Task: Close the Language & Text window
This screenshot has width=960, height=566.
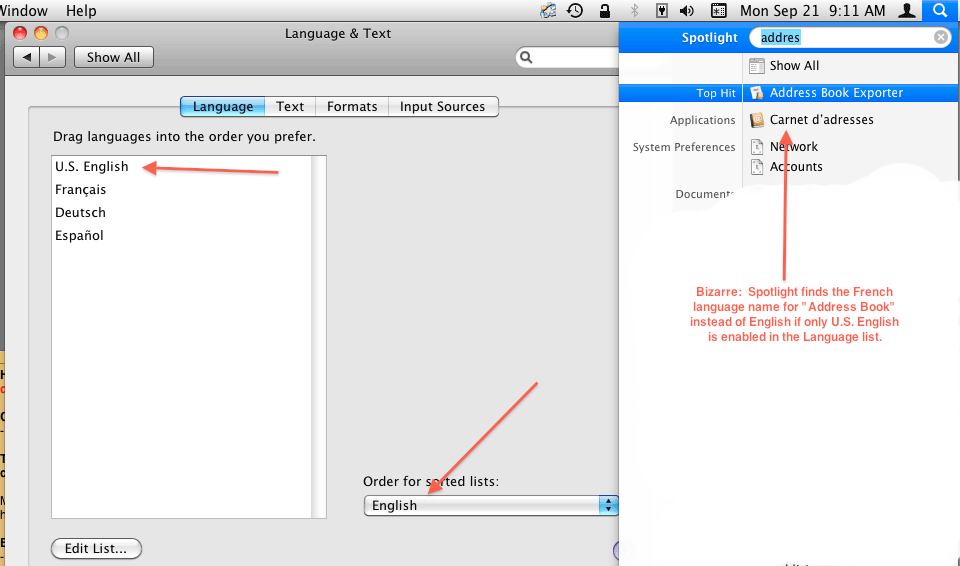Action: pos(20,33)
